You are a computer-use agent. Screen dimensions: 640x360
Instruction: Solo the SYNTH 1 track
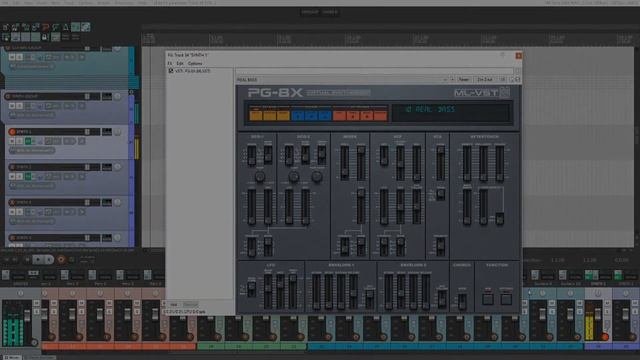coord(19,141)
